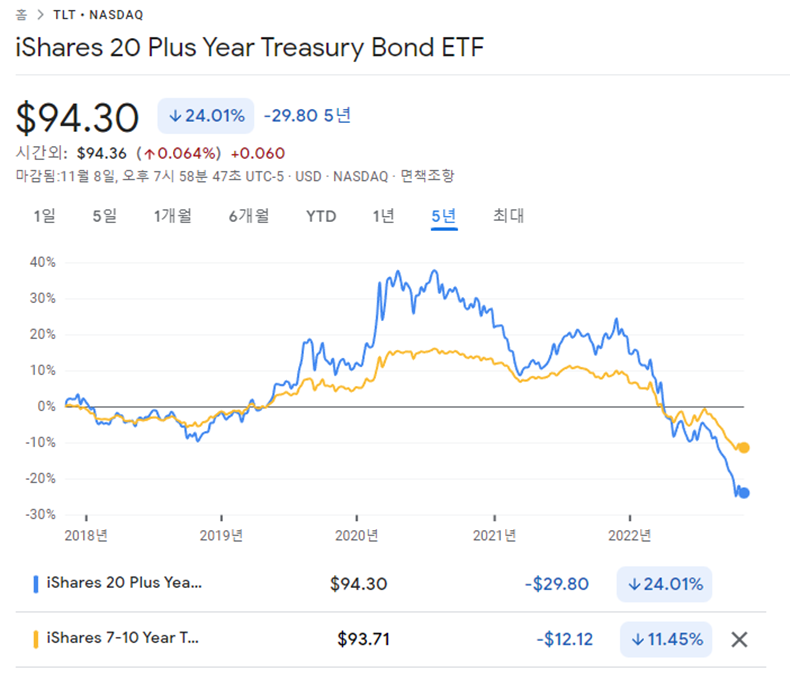This screenshot has width=790, height=679.
Task: Select the 1일 time range tab
Action: click(44, 216)
